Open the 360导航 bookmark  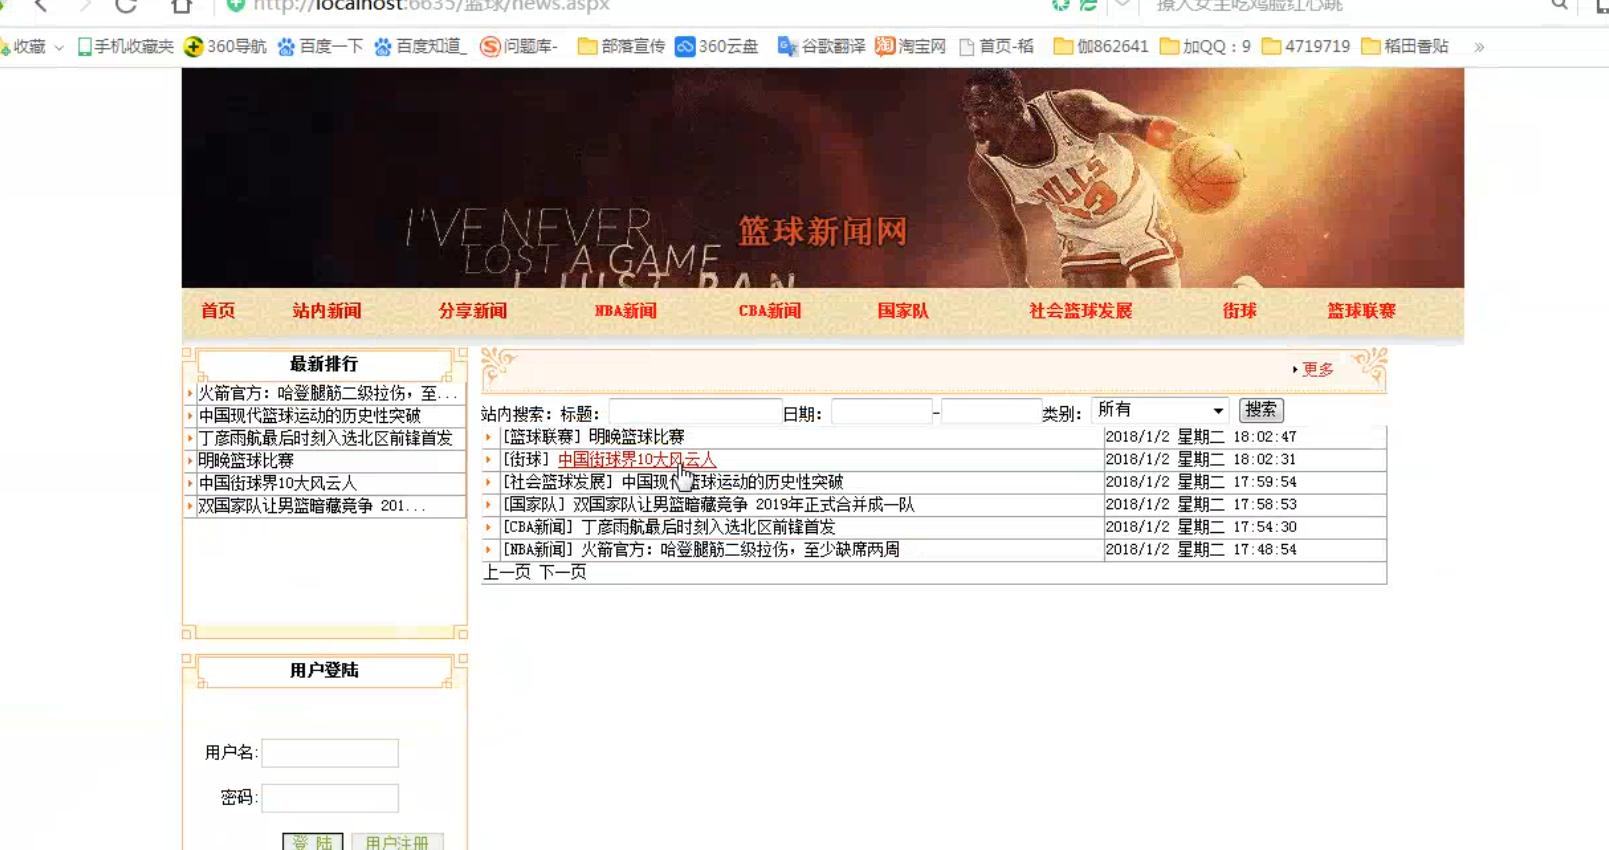point(225,46)
